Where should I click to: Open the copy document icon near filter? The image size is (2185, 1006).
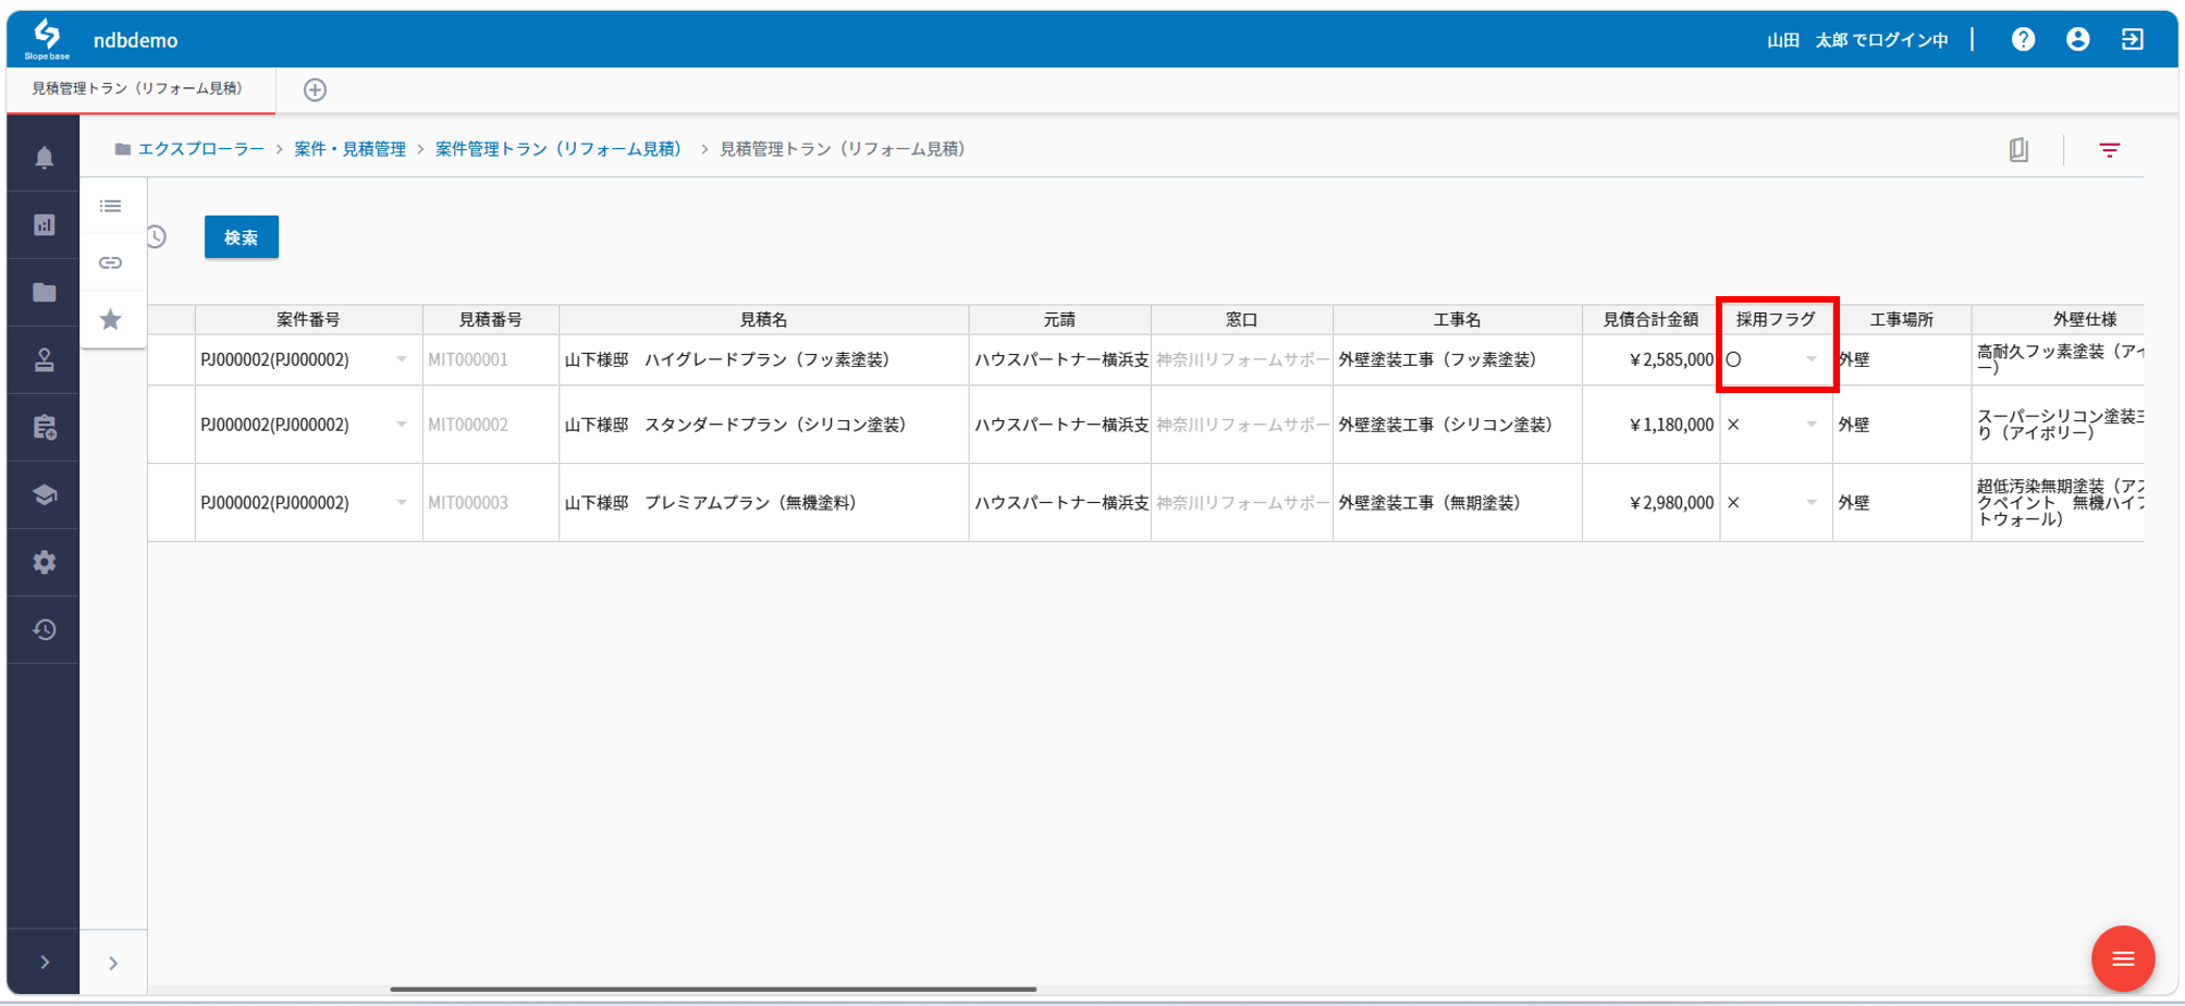(2019, 149)
